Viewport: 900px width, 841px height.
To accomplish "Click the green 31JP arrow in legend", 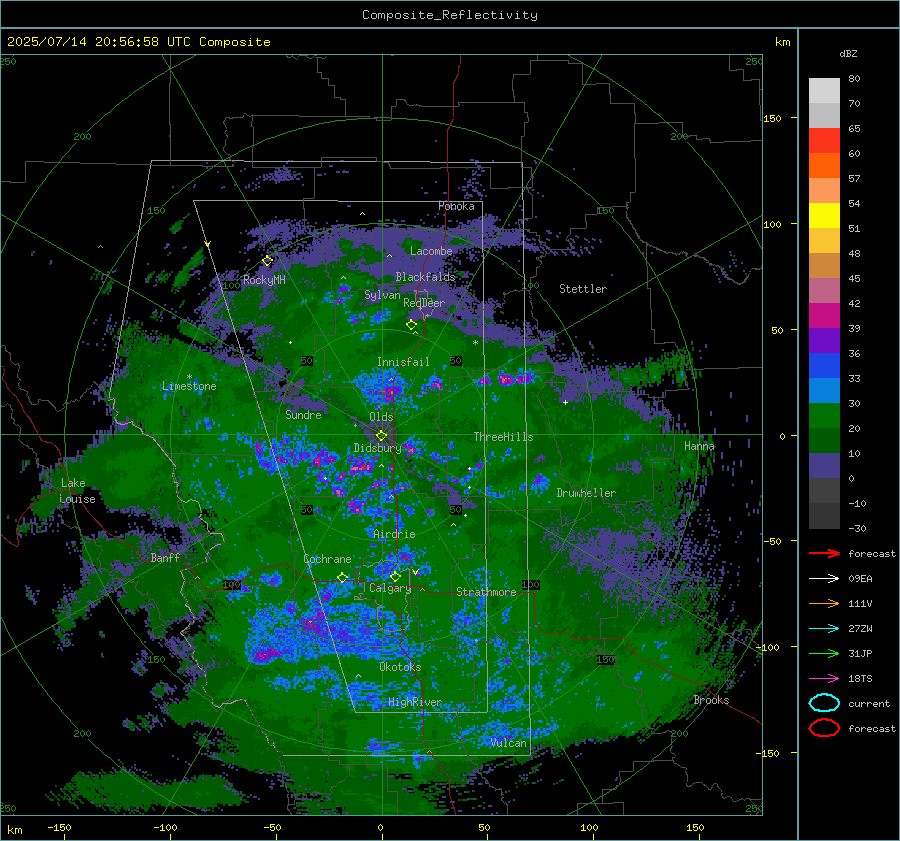I will click(824, 653).
